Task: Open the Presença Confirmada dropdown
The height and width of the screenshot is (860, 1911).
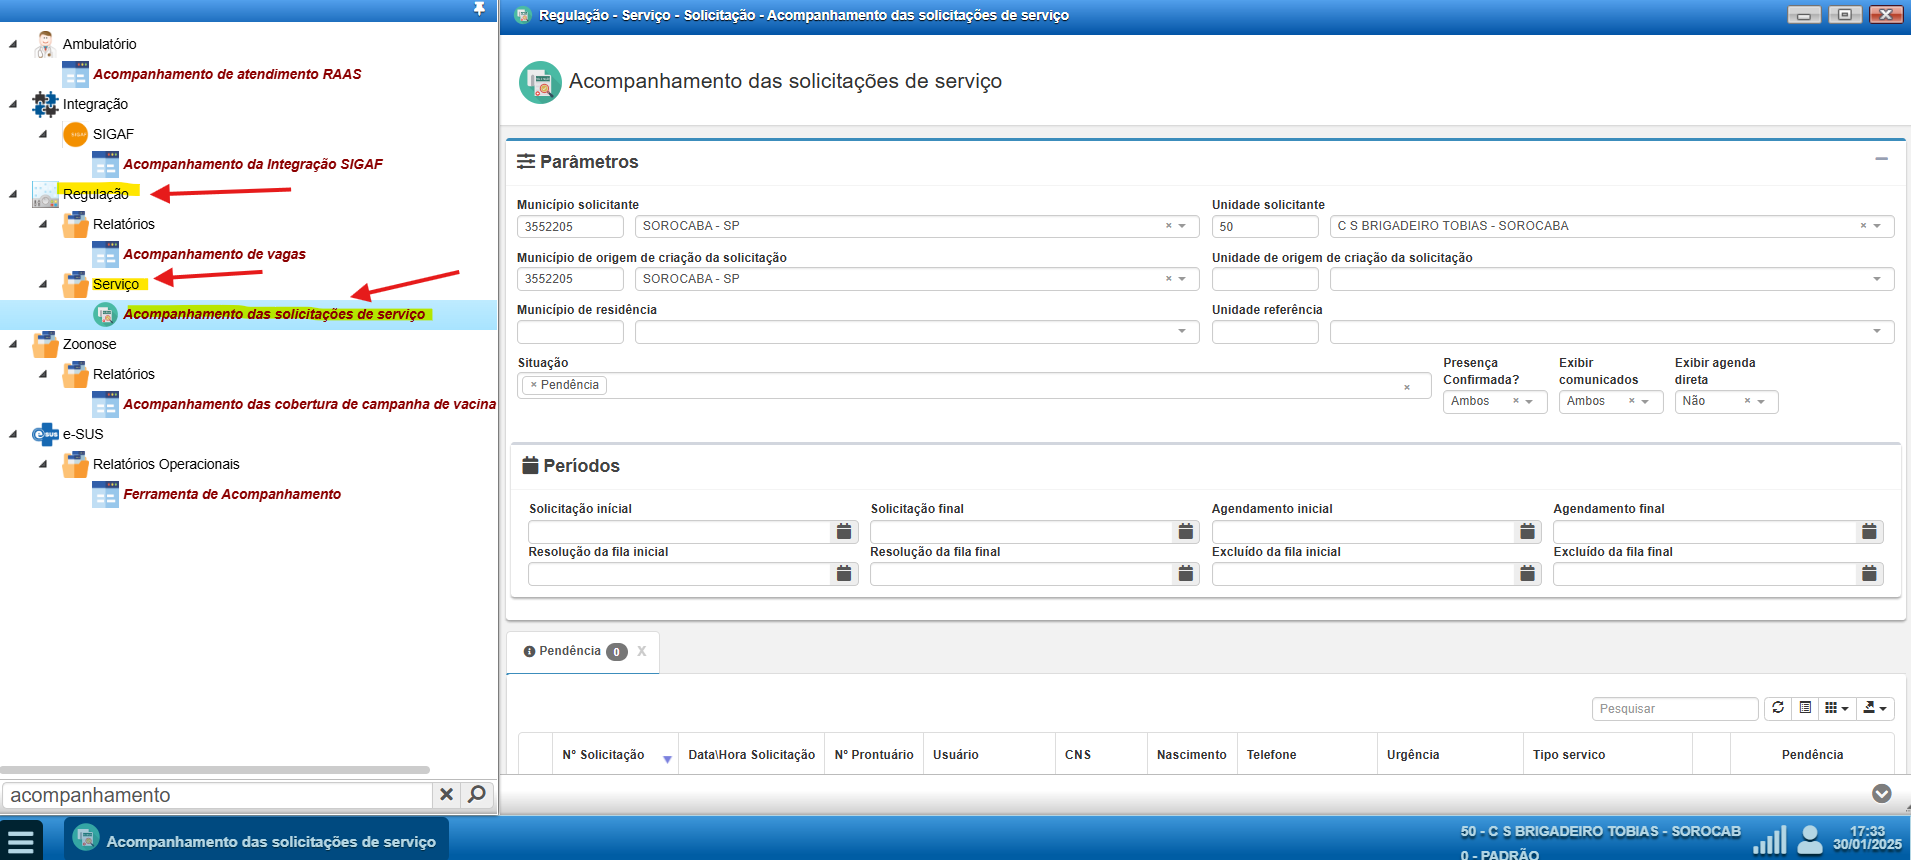Action: click(1529, 401)
